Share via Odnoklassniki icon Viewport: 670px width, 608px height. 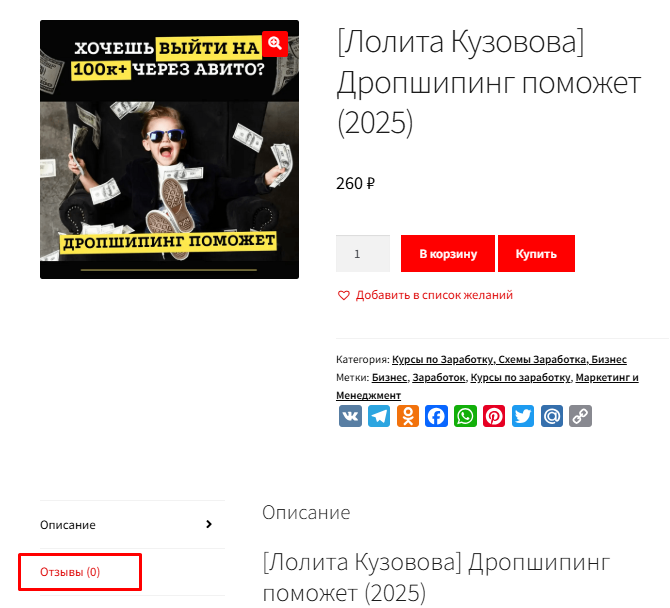(408, 416)
